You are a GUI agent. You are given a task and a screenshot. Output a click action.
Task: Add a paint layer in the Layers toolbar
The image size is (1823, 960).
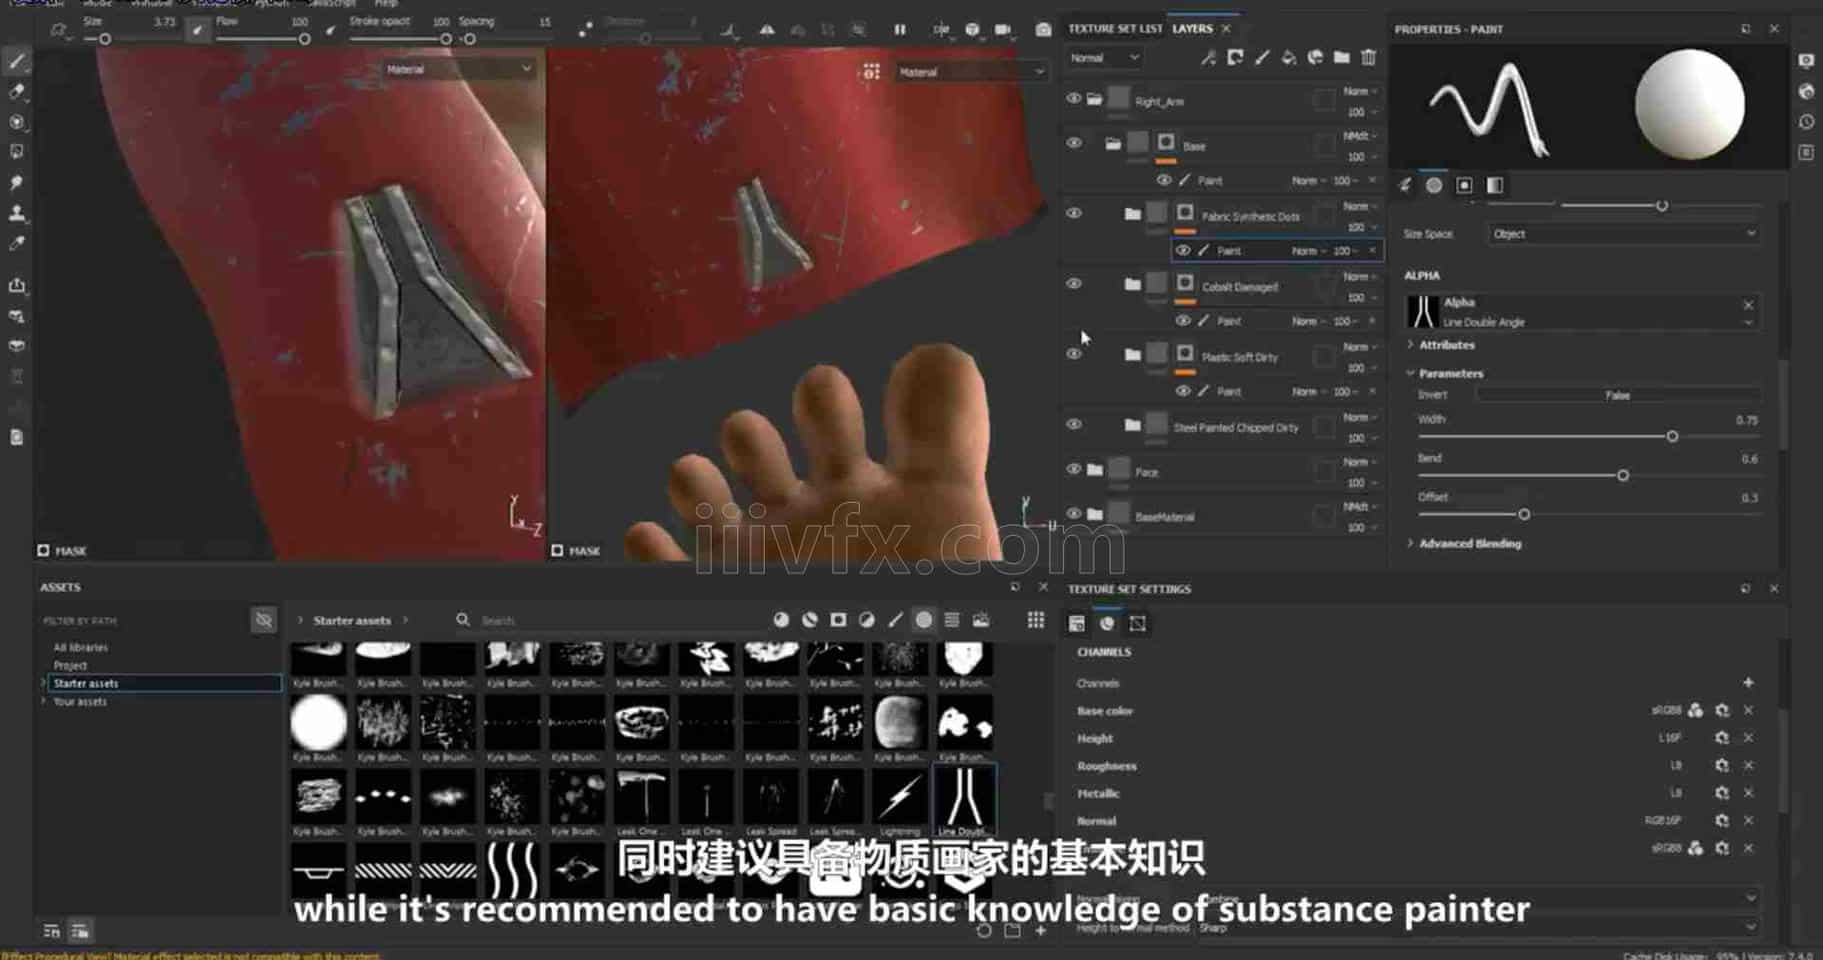(1262, 58)
